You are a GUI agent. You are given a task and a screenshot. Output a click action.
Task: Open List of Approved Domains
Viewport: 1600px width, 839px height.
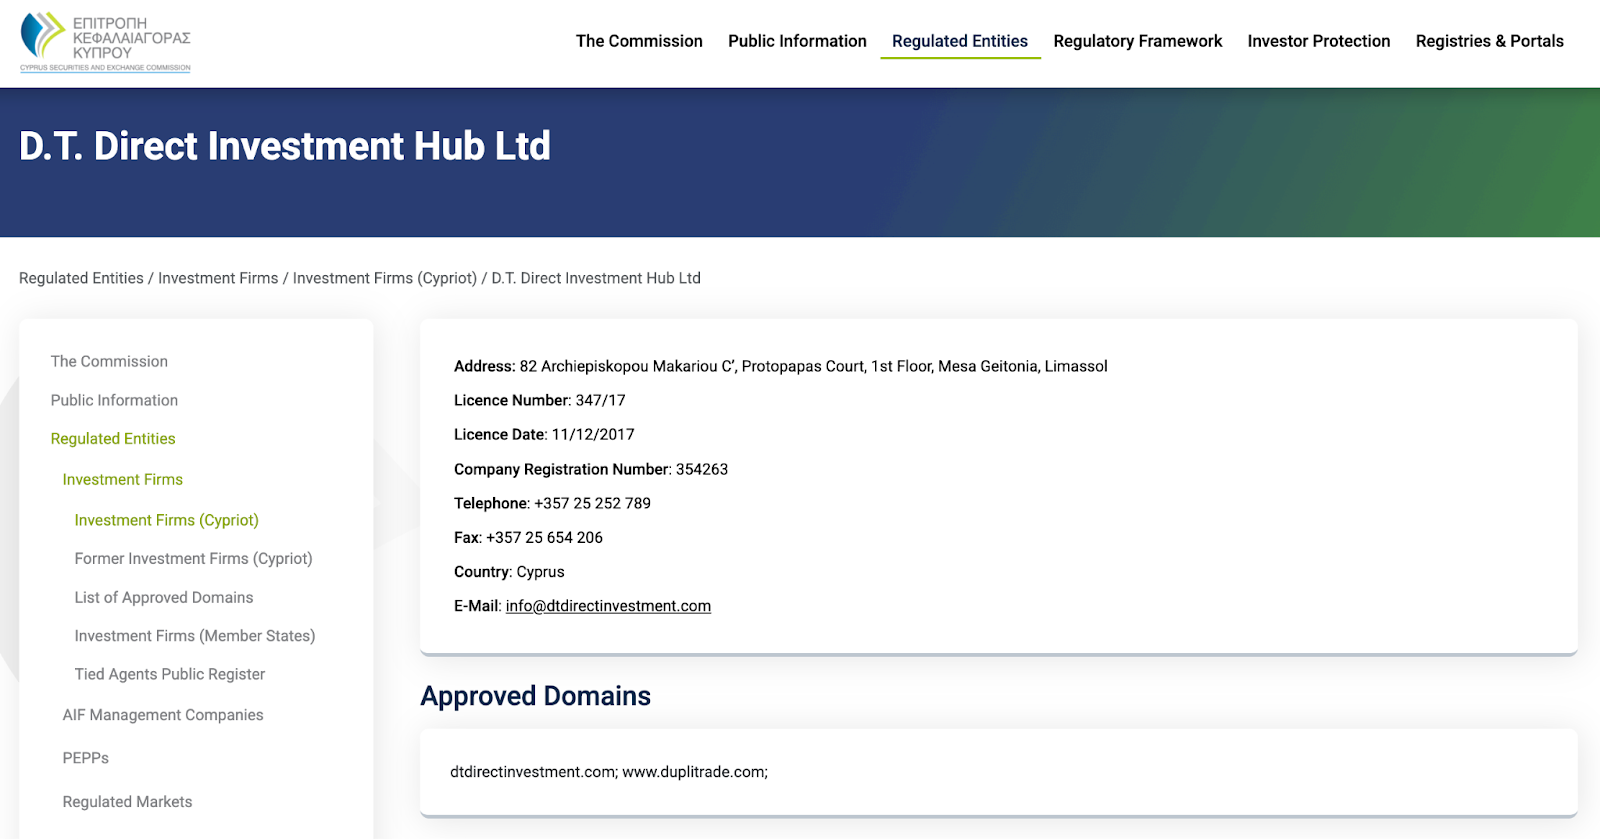coord(164,597)
